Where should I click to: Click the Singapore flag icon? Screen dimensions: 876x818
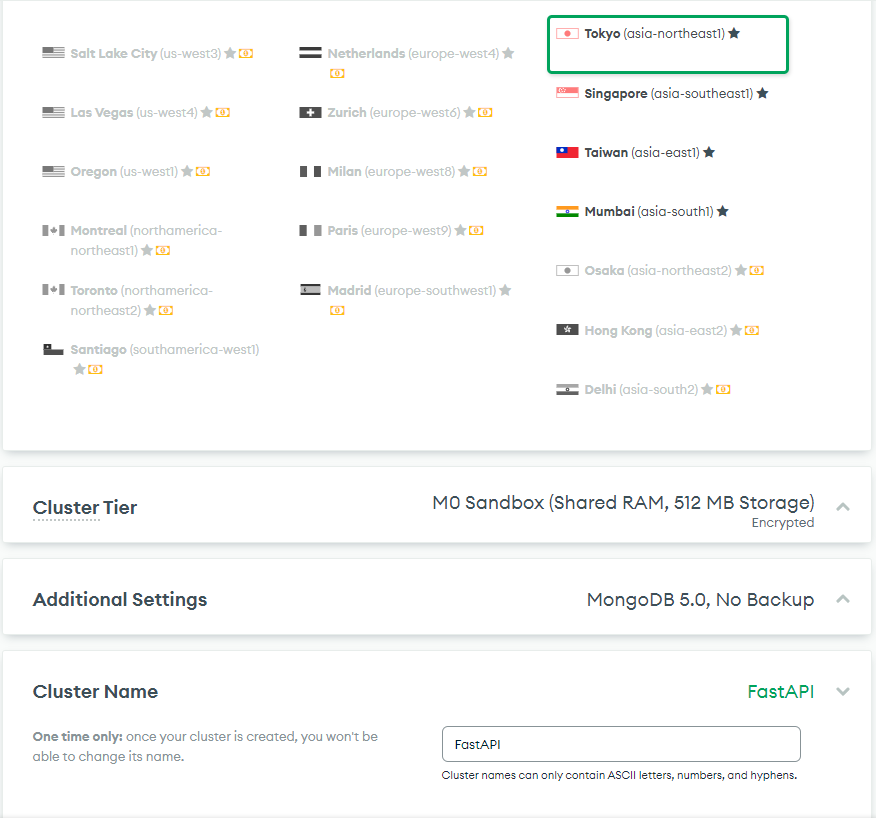pyautogui.click(x=567, y=93)
